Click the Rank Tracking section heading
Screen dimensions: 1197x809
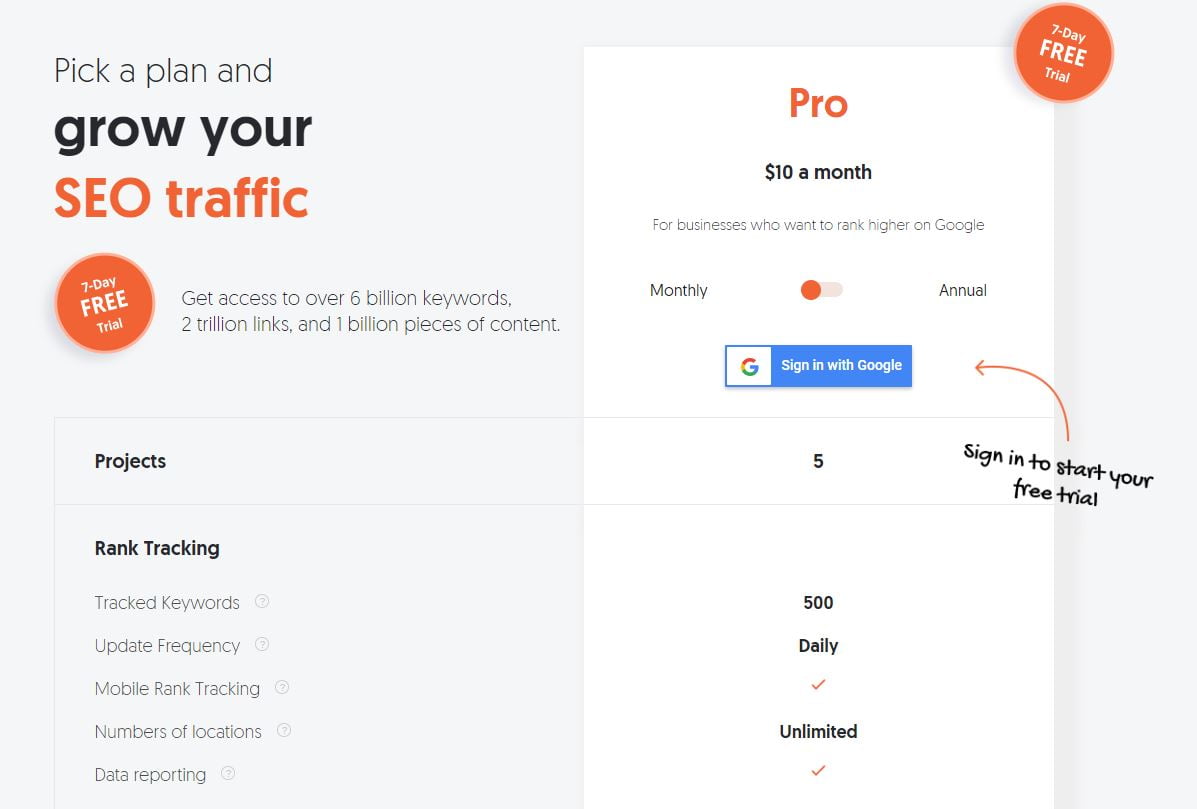[157, 548]
